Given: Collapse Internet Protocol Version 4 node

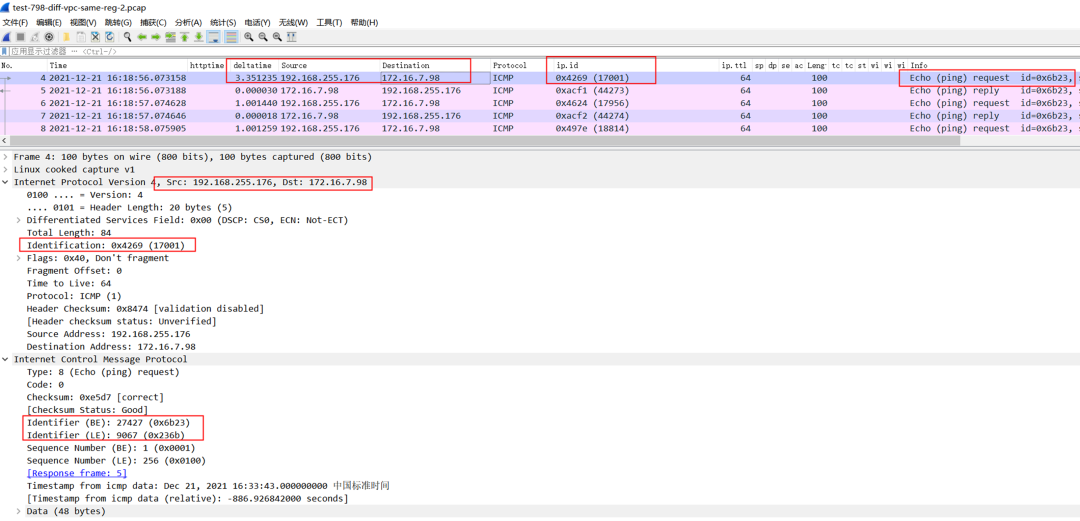Looking at the screenshot, I should [x=6, y=182].
